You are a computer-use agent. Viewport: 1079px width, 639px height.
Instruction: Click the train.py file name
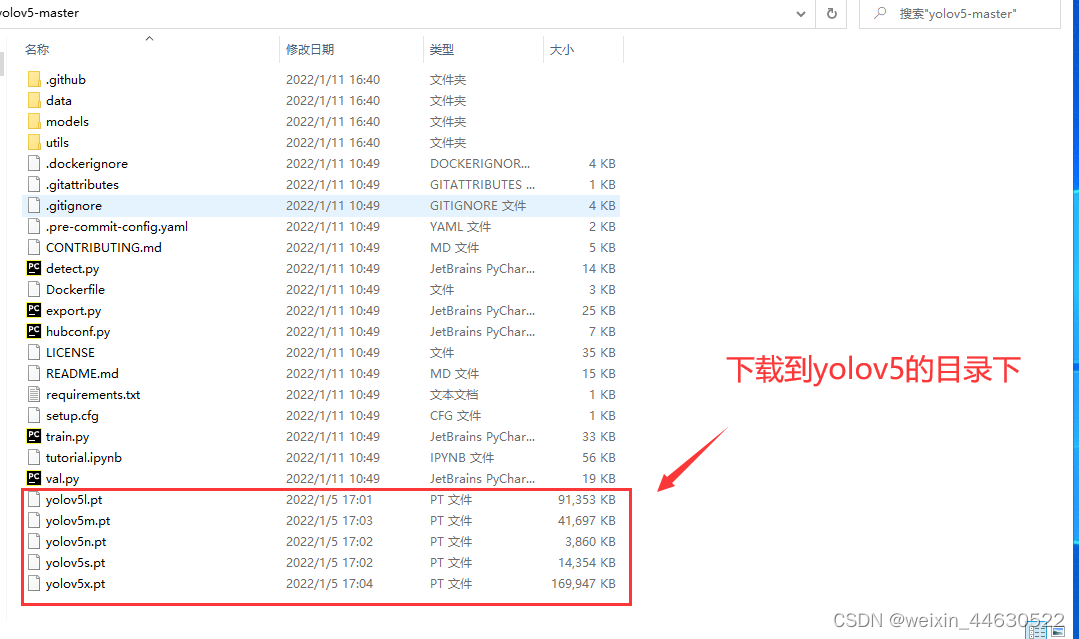pos(67,436)
